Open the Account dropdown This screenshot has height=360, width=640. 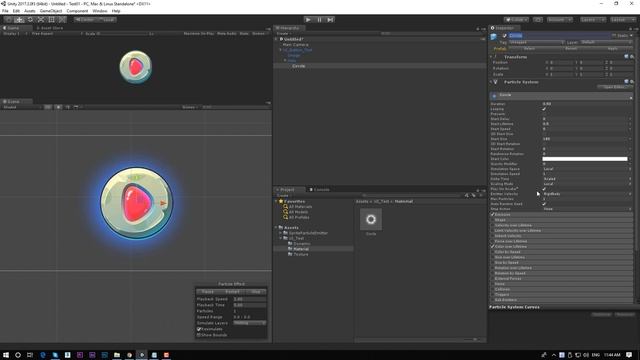coord(560,20)
